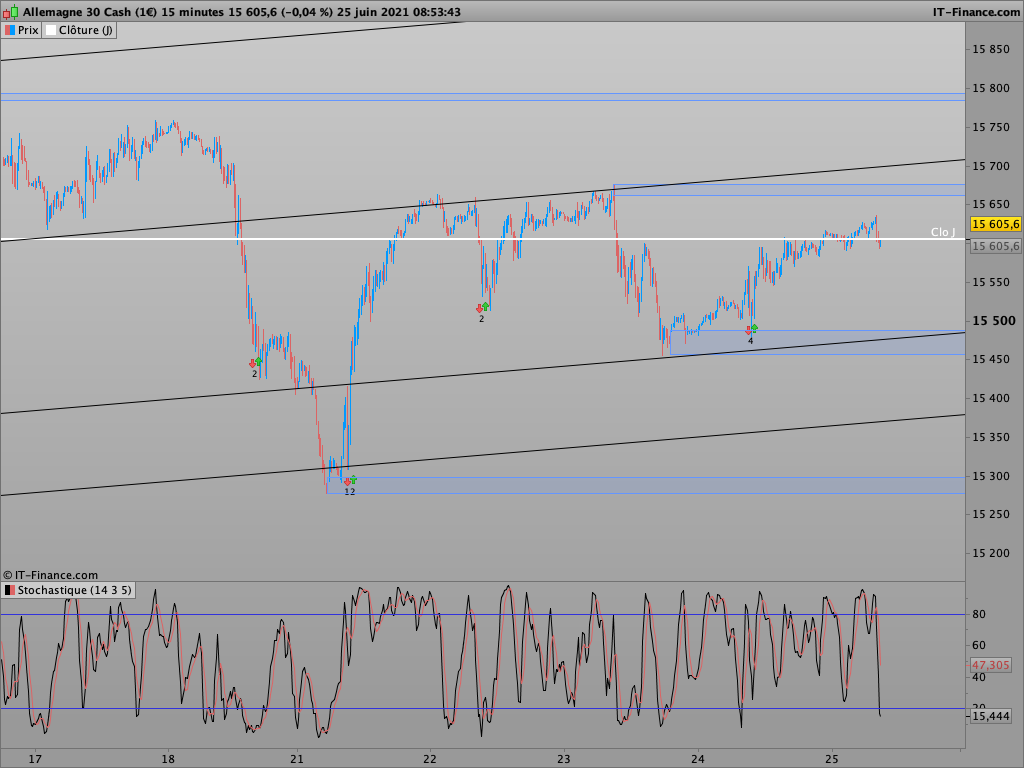
Task: Click the red 47,305 stochastic value tag
Action: click(x=991, y=665)
